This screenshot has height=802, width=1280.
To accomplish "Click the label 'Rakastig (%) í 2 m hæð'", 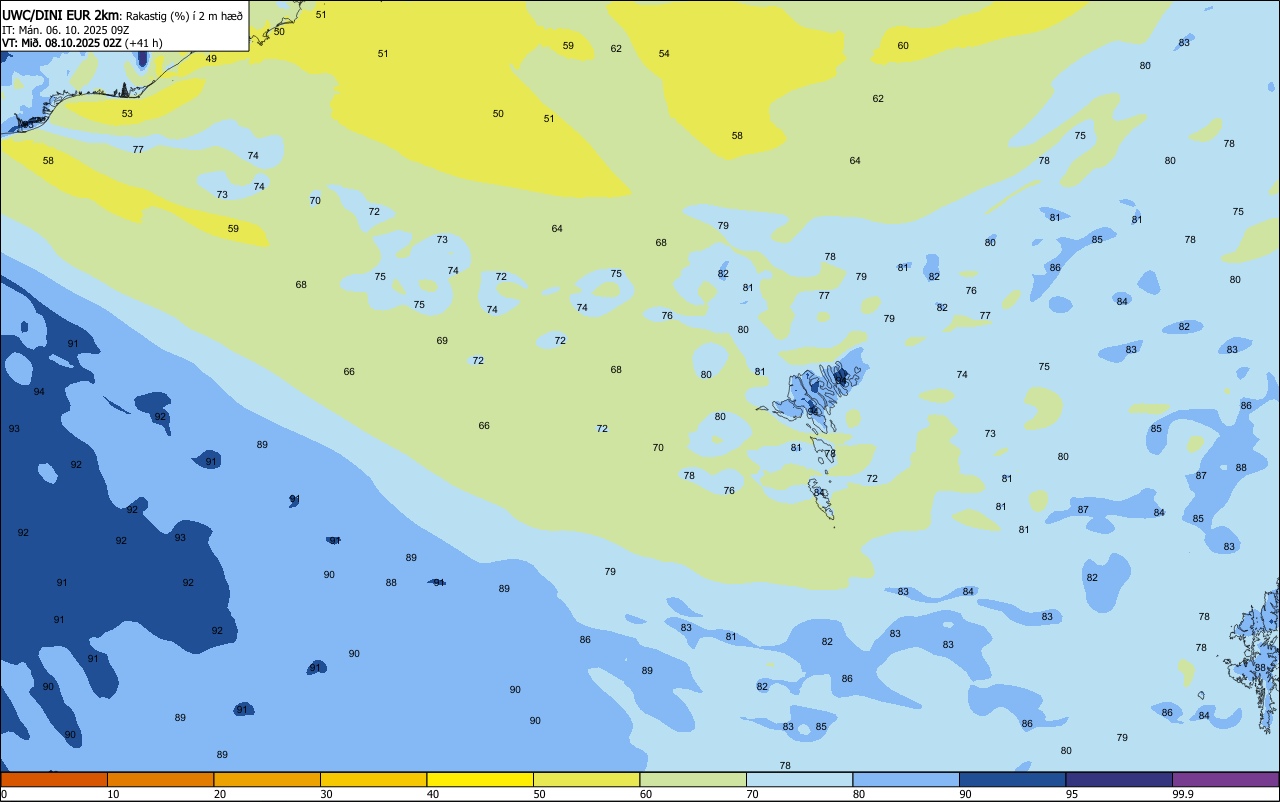I will point(184,15).
